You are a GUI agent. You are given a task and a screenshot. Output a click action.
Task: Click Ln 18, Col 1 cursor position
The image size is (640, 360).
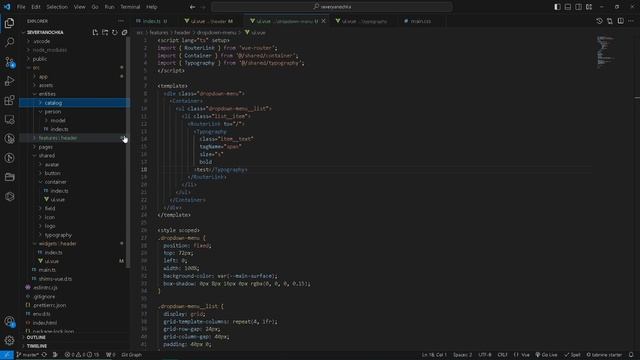(434, 355)
